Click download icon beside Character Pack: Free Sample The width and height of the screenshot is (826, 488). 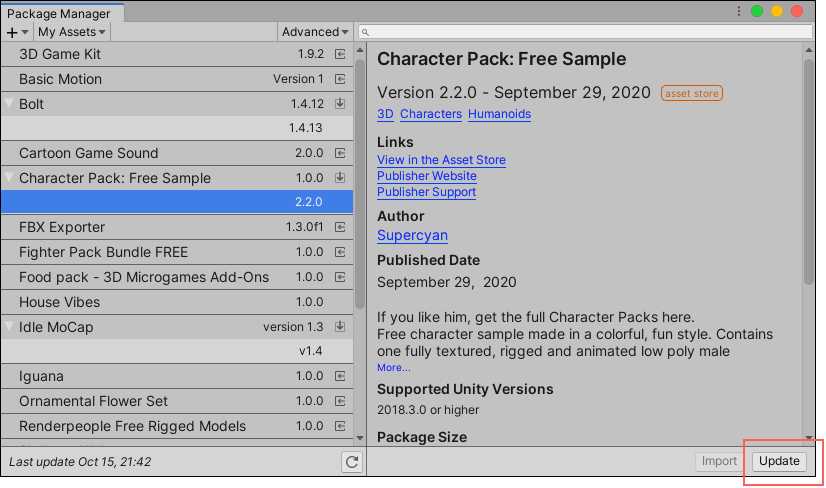[340, 178]
